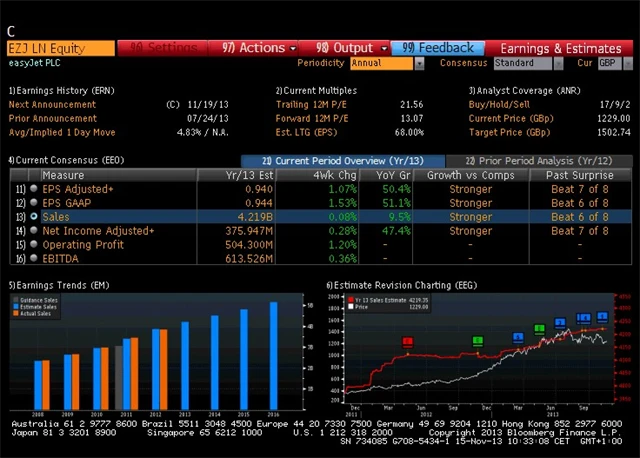Select the EPS Adjusted+ radio button

pos(35,188)
